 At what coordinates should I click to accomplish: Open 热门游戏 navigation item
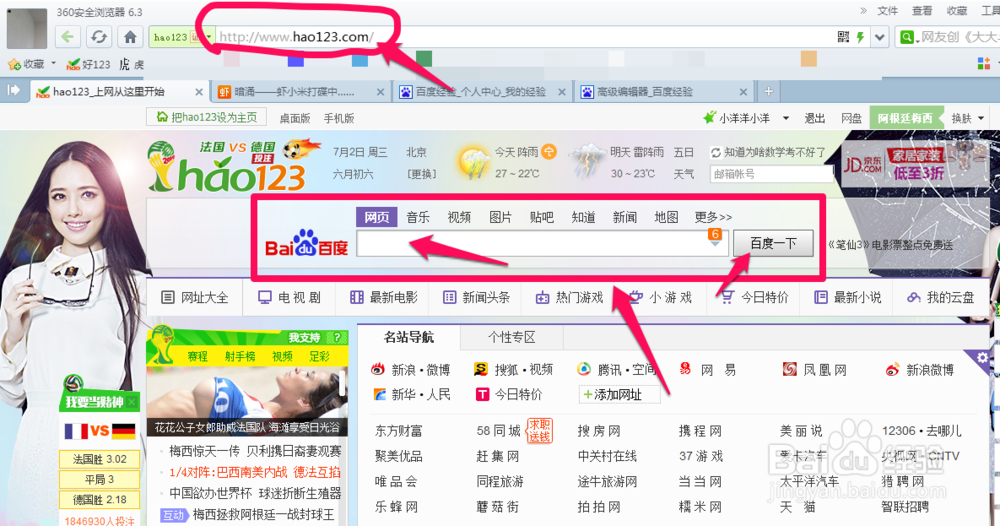click(x=570, y=297)
